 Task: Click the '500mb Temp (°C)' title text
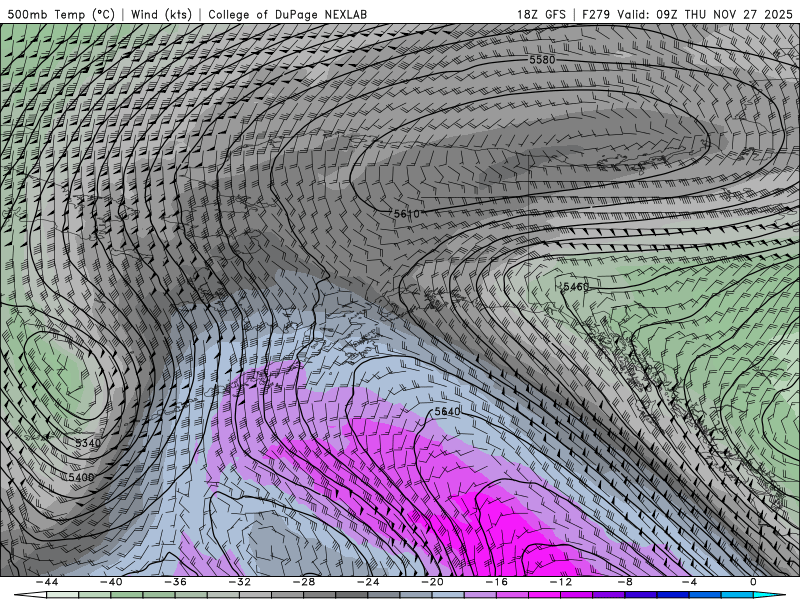(62, 14)
